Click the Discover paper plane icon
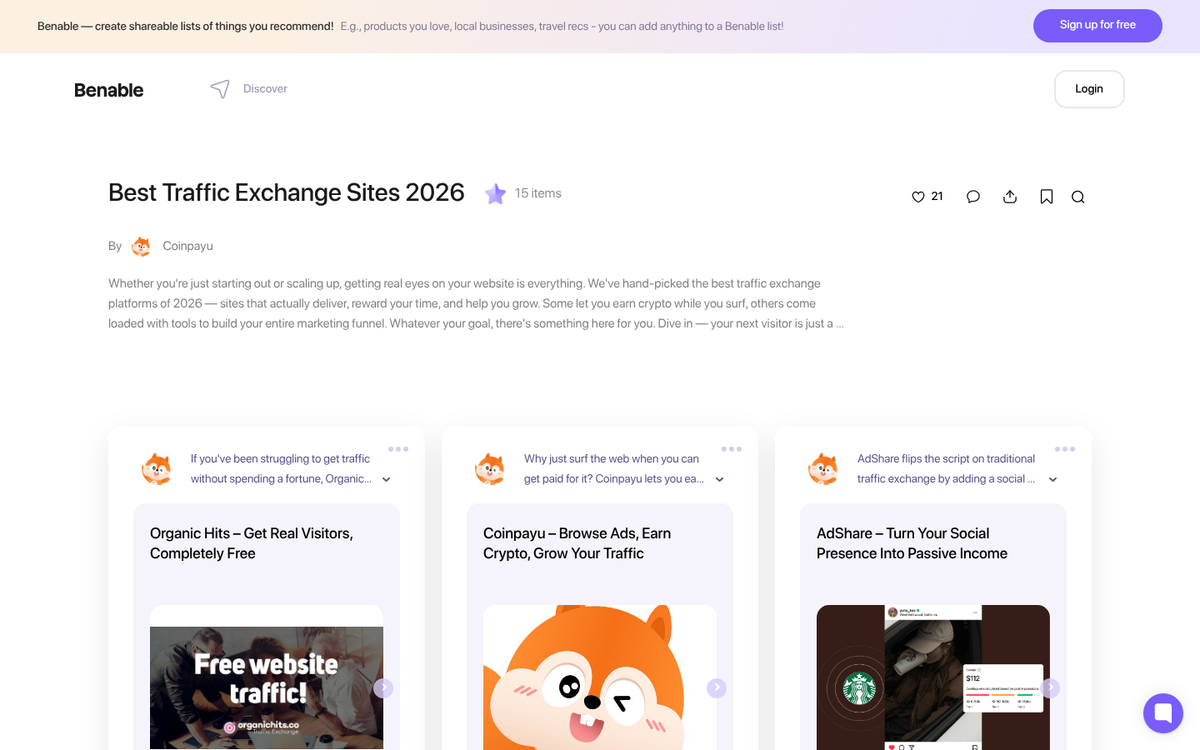1200x750 pixels. coord(220,89)
